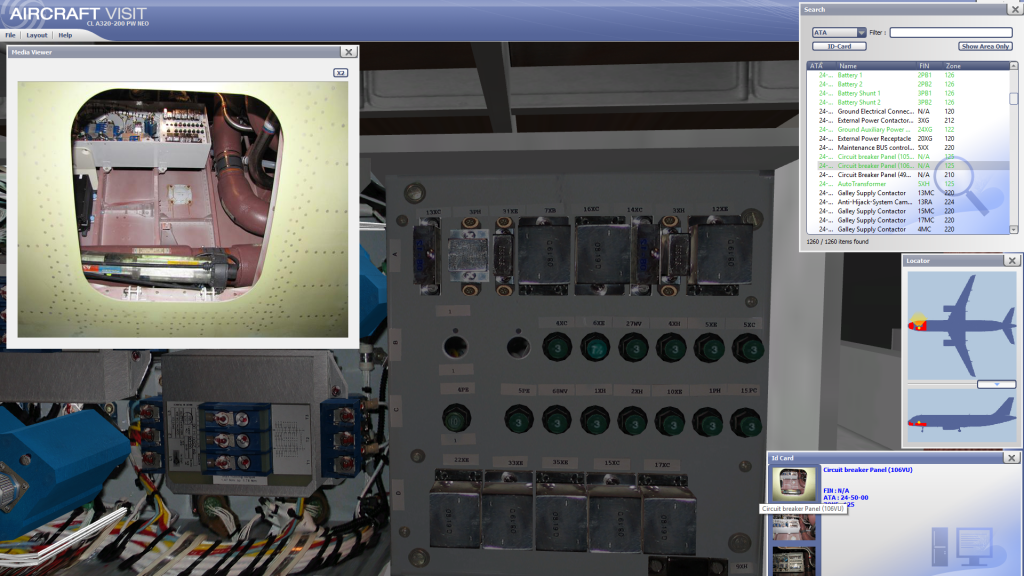
Task: Click the enlarged photo in Media Viewer
Action: (183, 209)
